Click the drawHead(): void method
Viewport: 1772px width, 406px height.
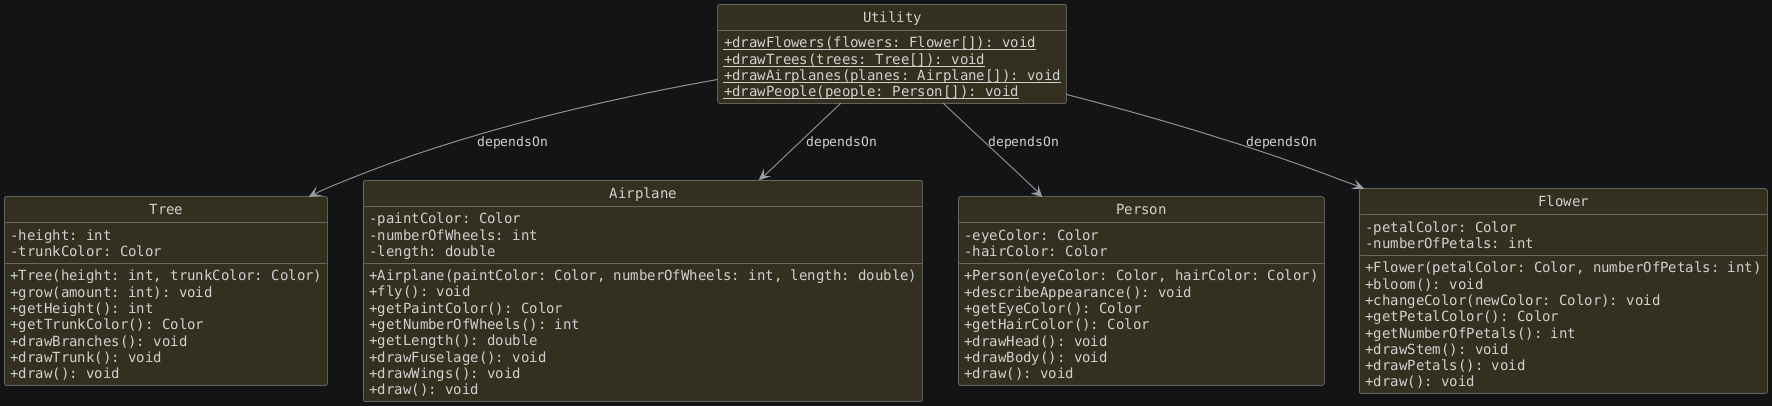click(1036, 341)
